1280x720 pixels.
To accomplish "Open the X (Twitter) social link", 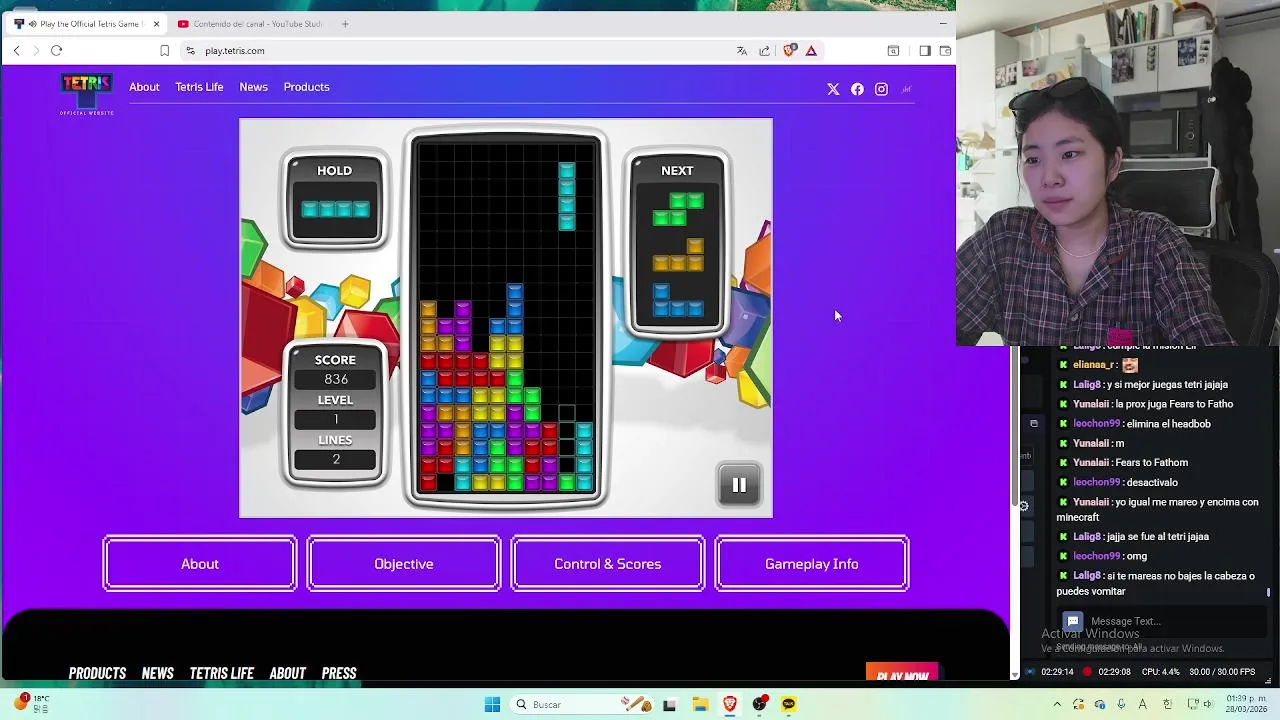I will 833,89.
